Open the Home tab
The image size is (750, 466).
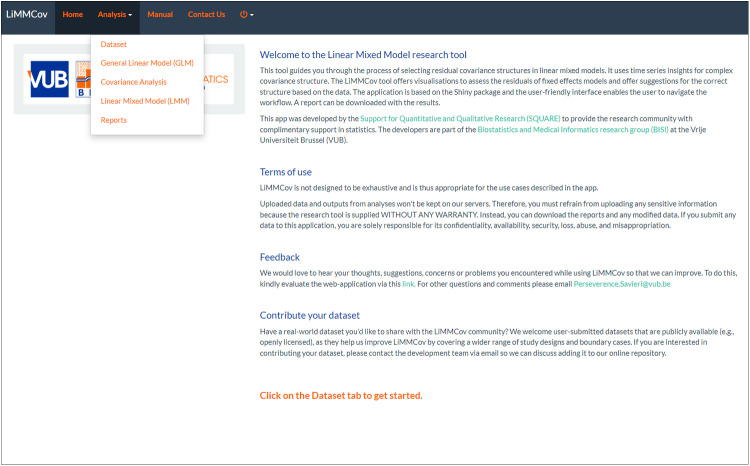click(x=73, y=14)
